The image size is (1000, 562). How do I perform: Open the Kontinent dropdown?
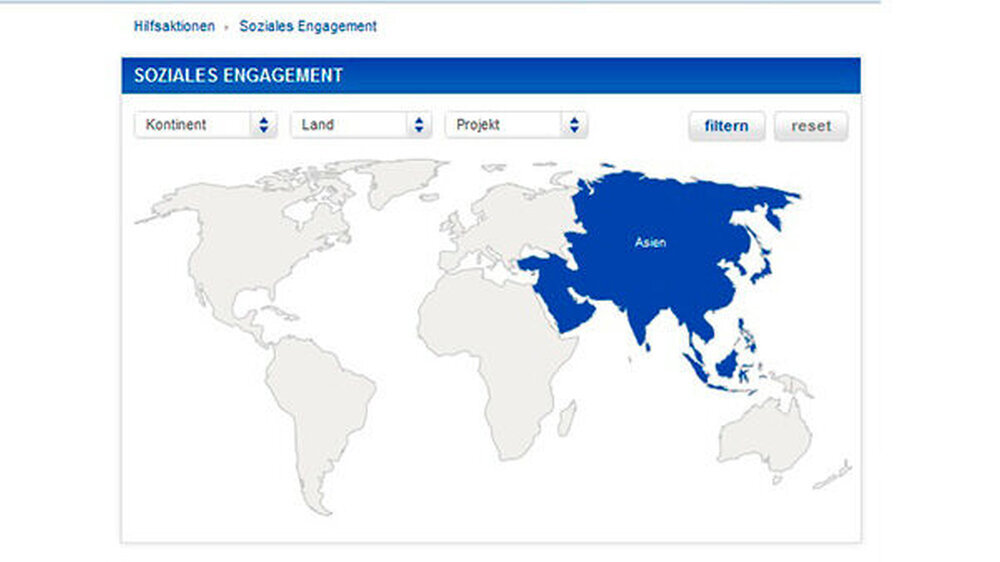(x=207, y=125)
